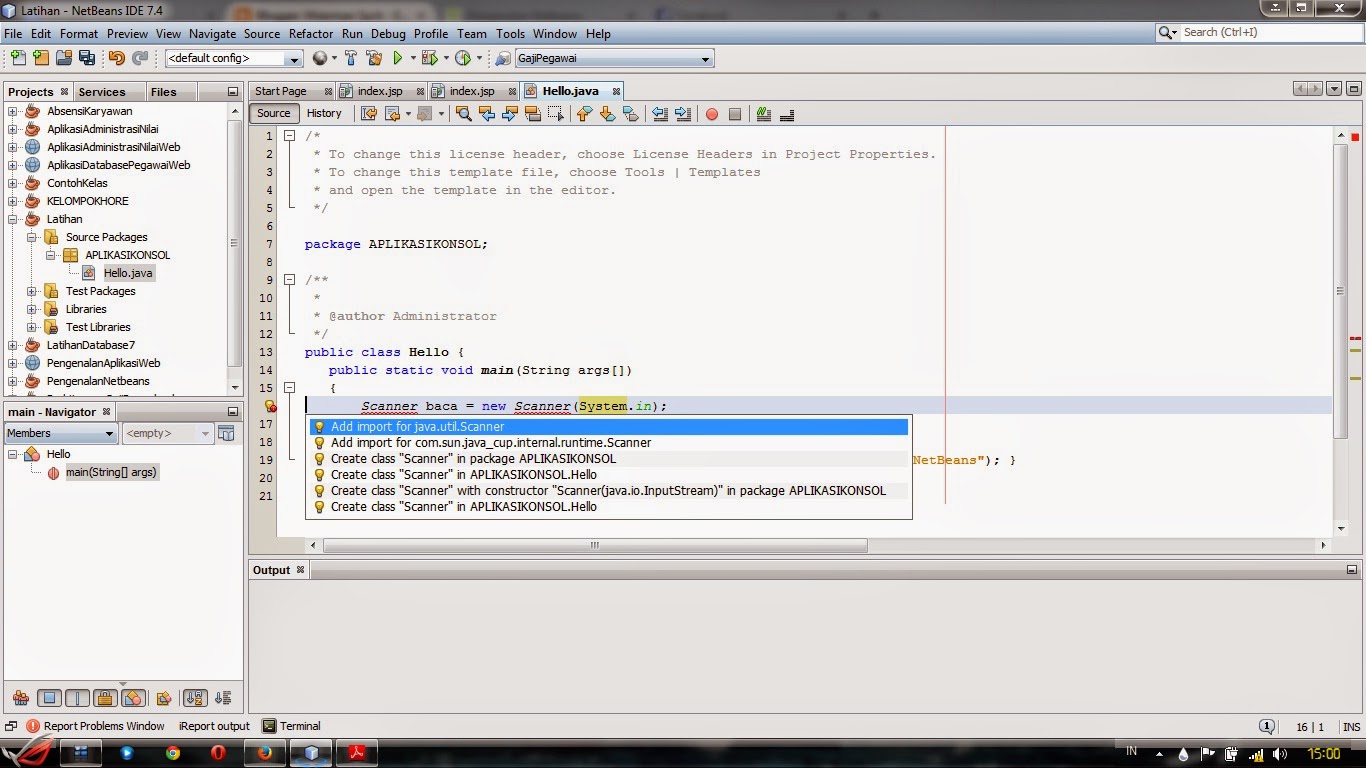Toggle Show Inherited Members in Navigator
This screenshot has width=1366, height=768.
tap(20, 698)
